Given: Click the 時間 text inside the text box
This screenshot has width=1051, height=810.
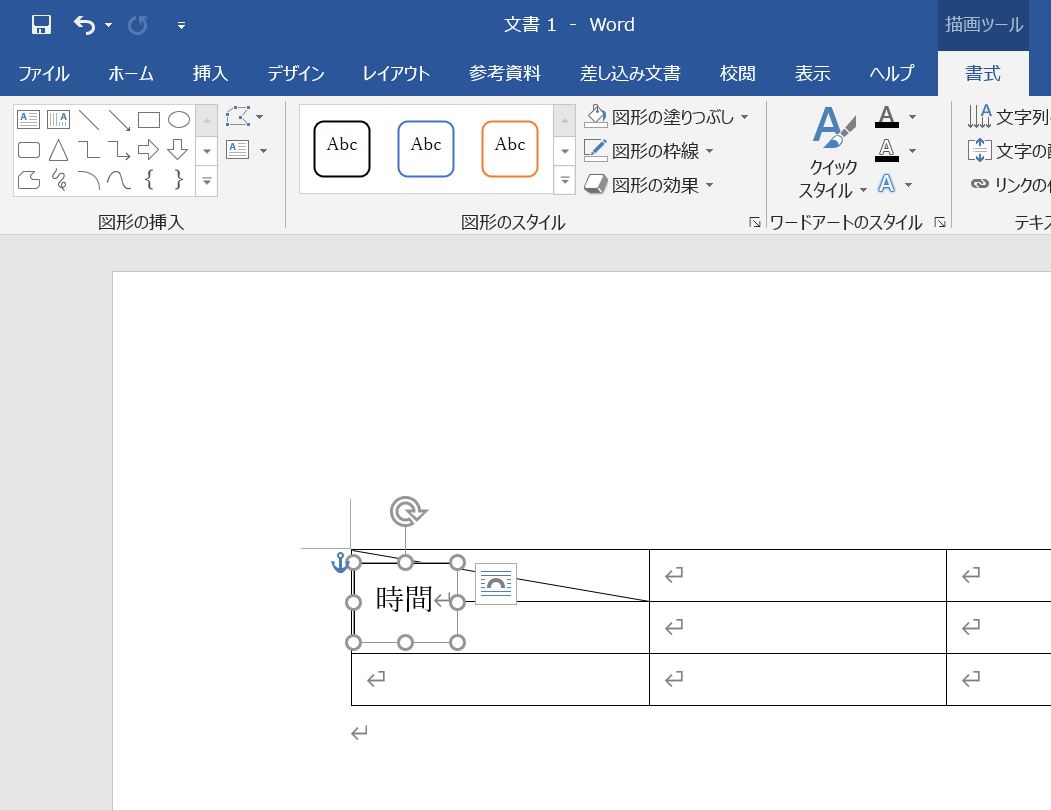Looking at the screenshot, I should coord(404,599).
